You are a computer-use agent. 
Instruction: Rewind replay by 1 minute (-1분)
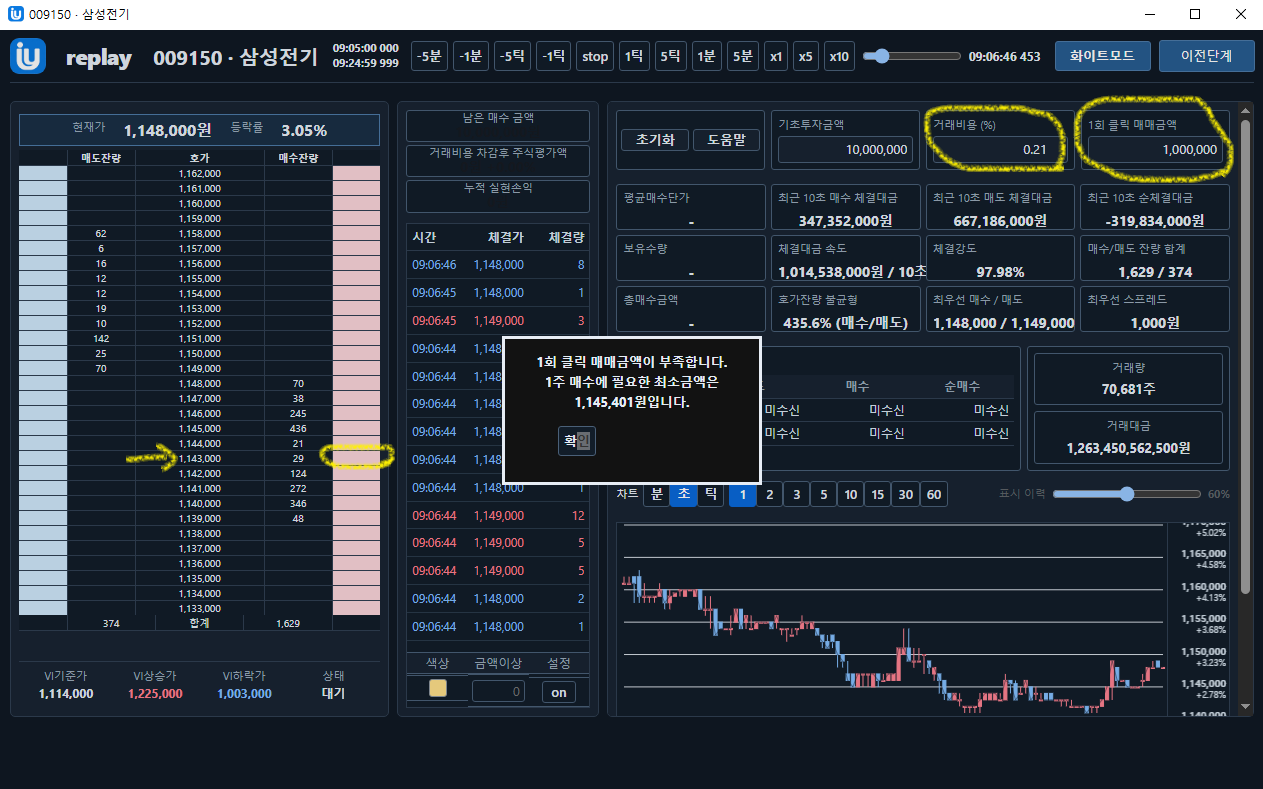pos(471,56)
